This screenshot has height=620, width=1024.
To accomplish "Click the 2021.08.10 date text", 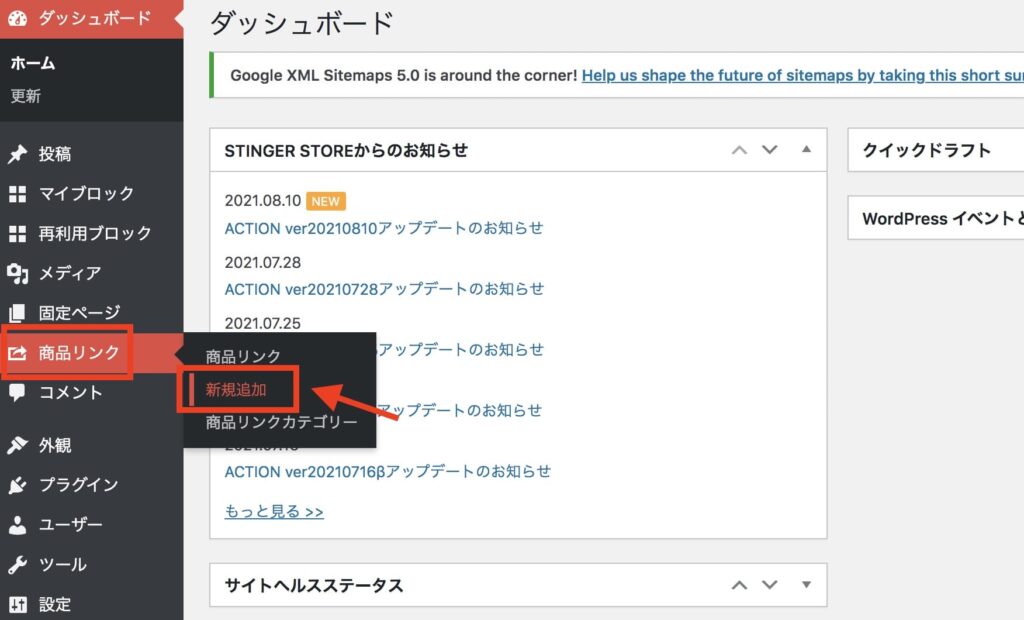I will (x=263, y=201).
